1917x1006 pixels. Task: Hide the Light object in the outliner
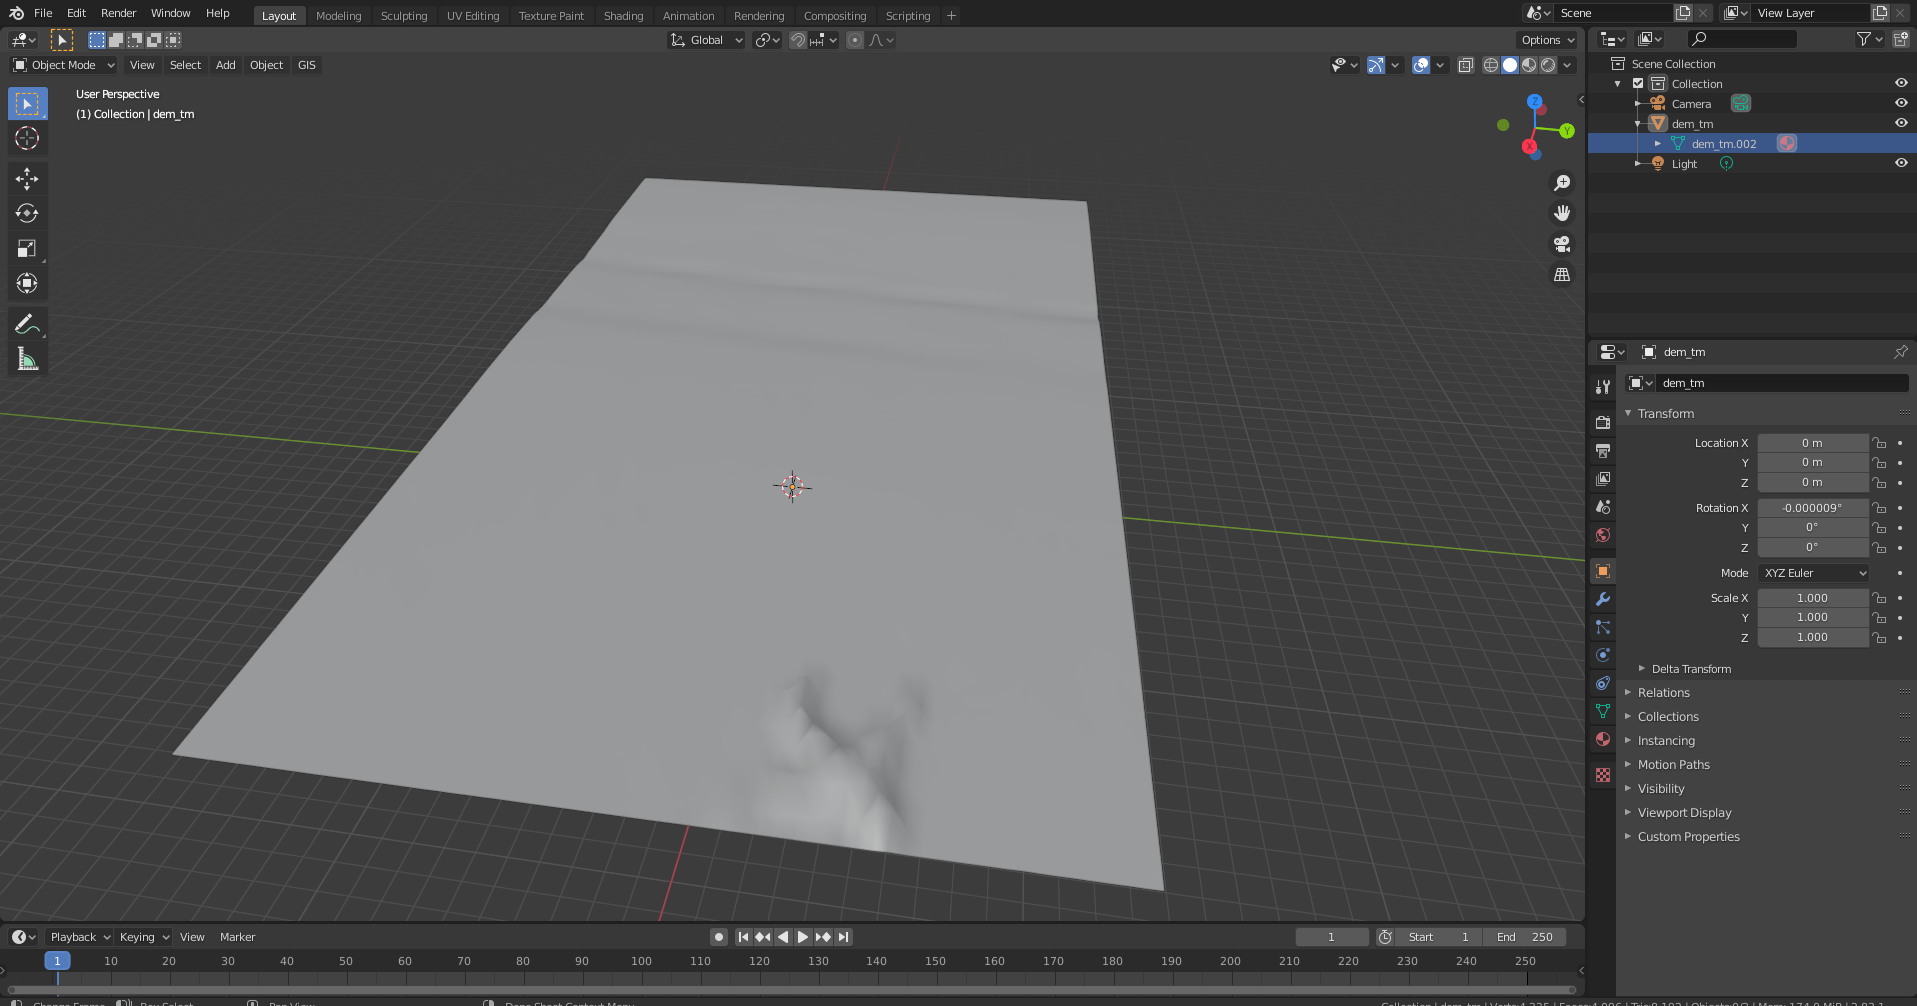tap(1901, 163)
